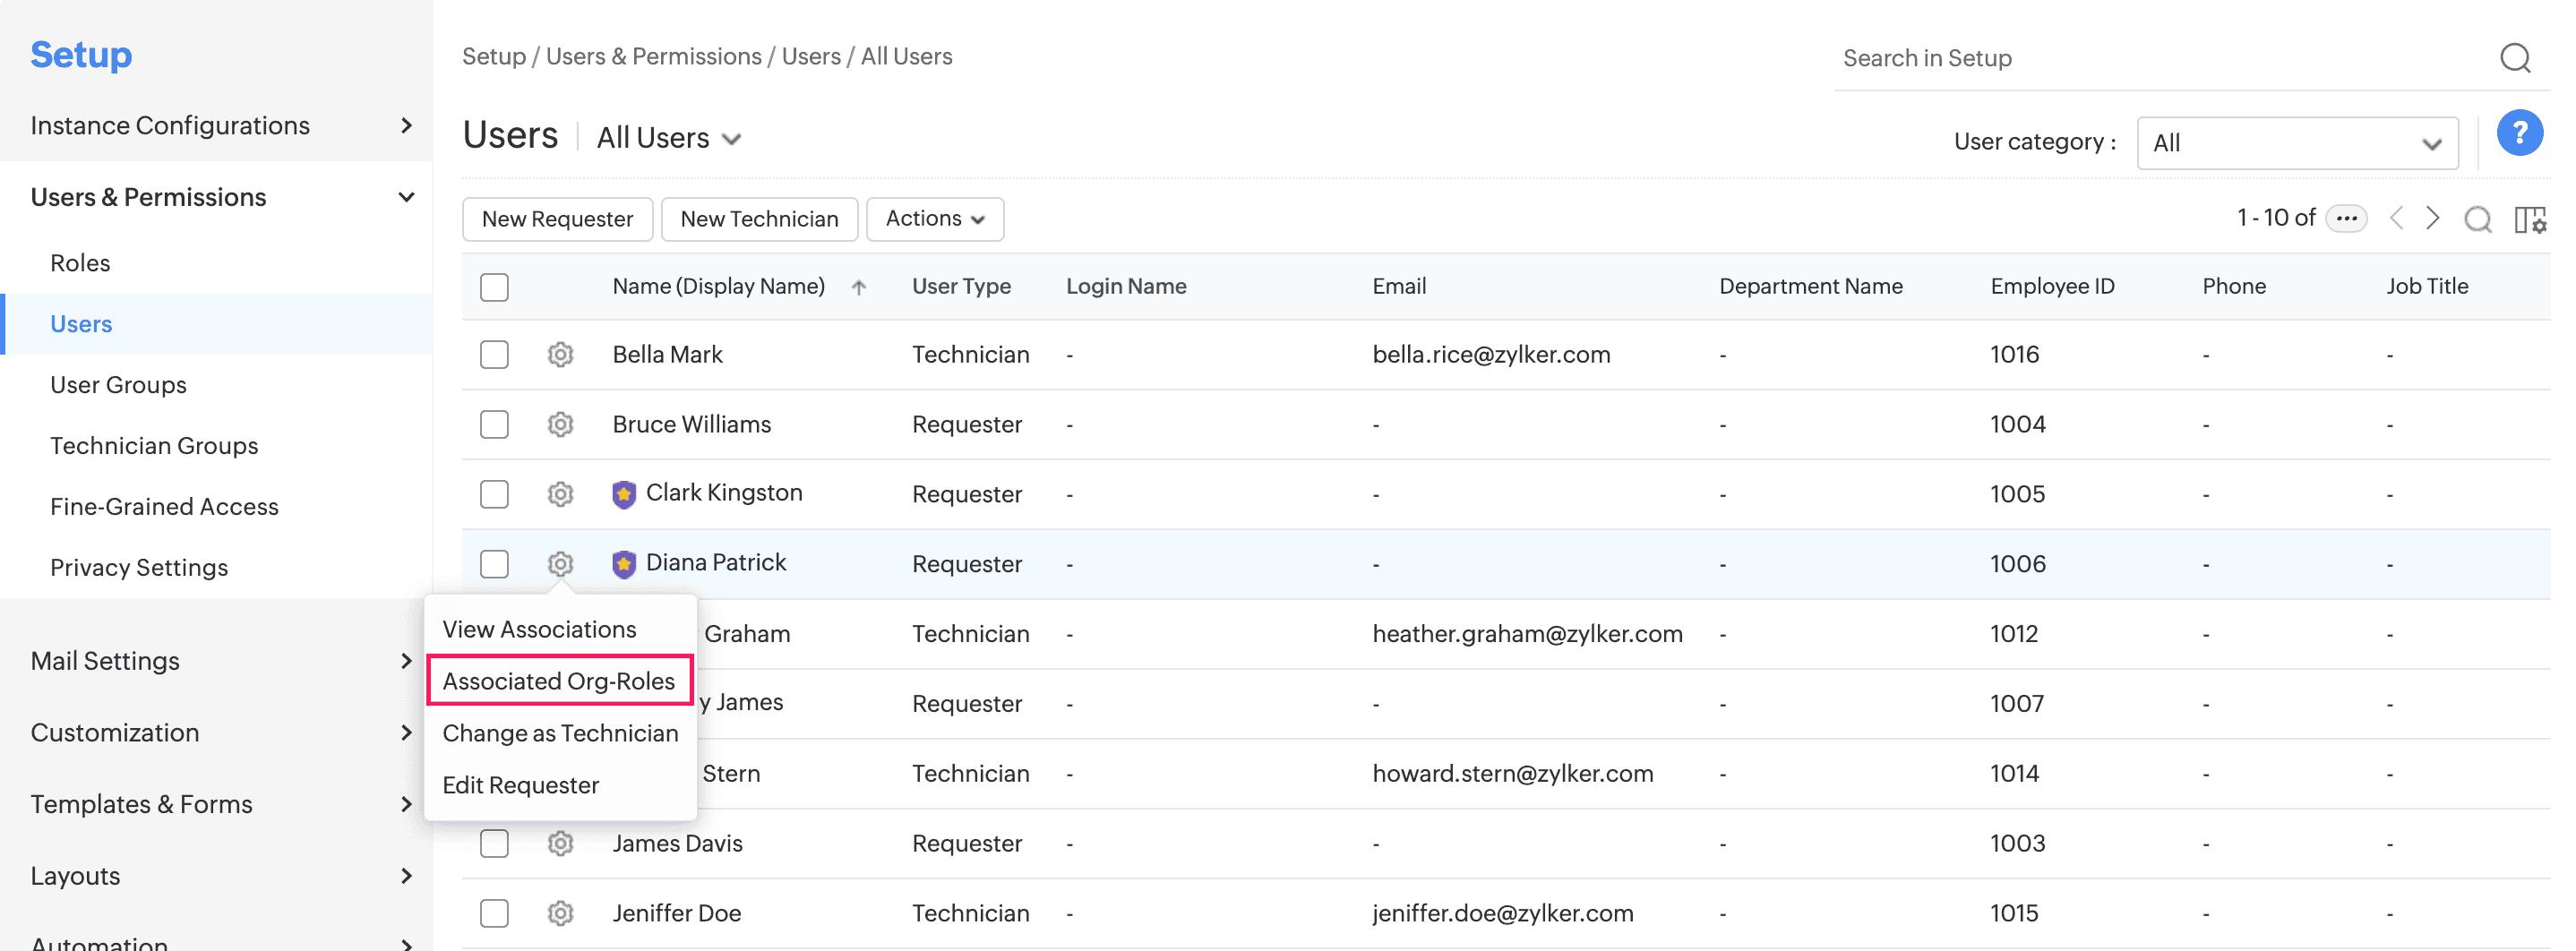Screen dimensions: 2576x951
Task: Open the column chooser settings icon
Action: (x=2529, y=219)
